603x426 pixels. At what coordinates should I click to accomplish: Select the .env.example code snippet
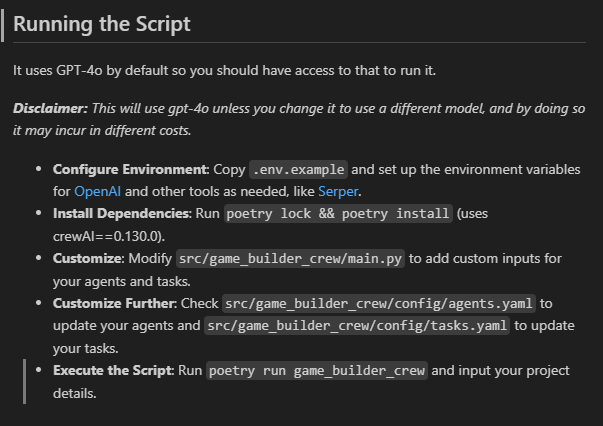click(298, 170)
